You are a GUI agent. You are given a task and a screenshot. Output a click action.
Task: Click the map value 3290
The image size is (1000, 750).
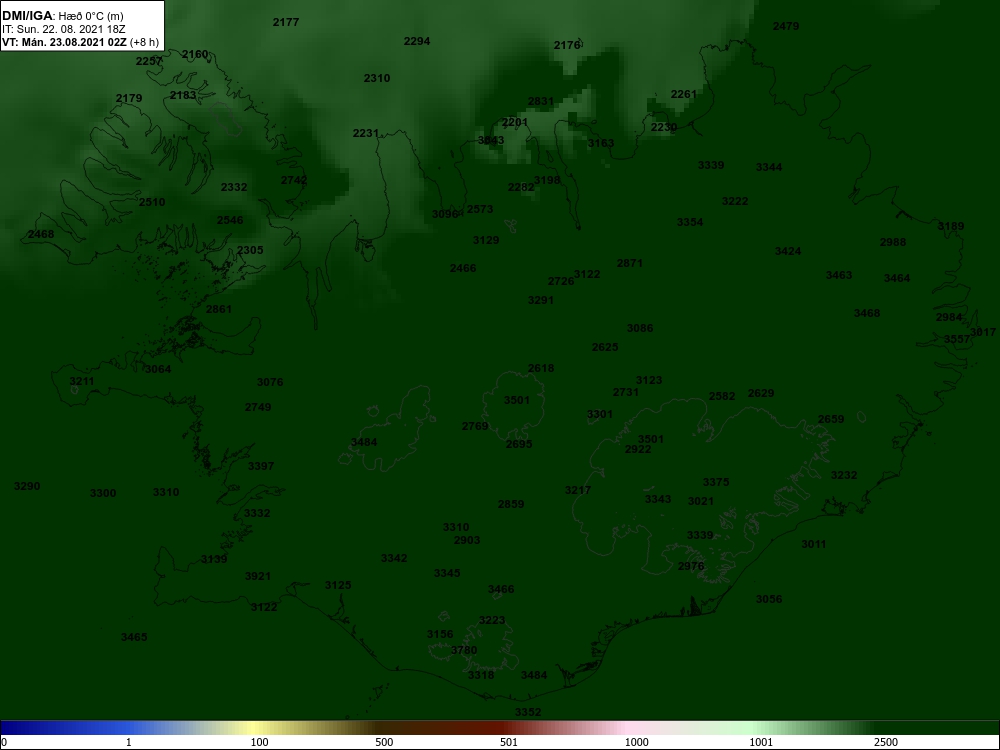pos(27,487)
